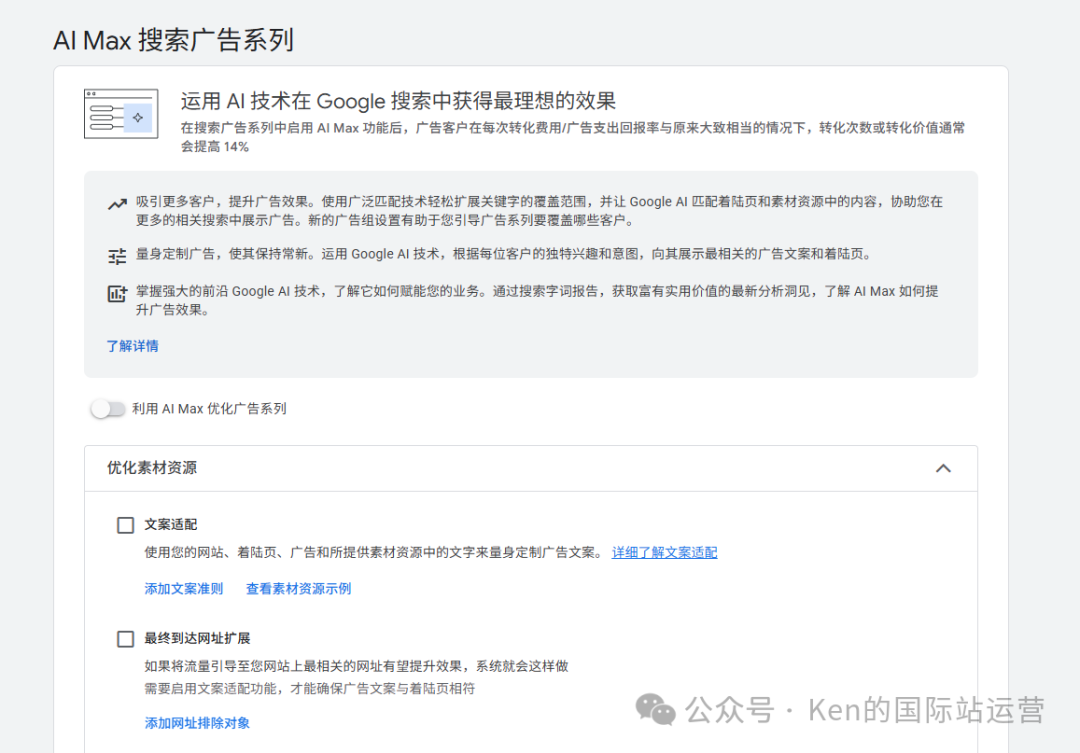Click the 利用 AI Max 优化广告系列 label text

point(209,409)
